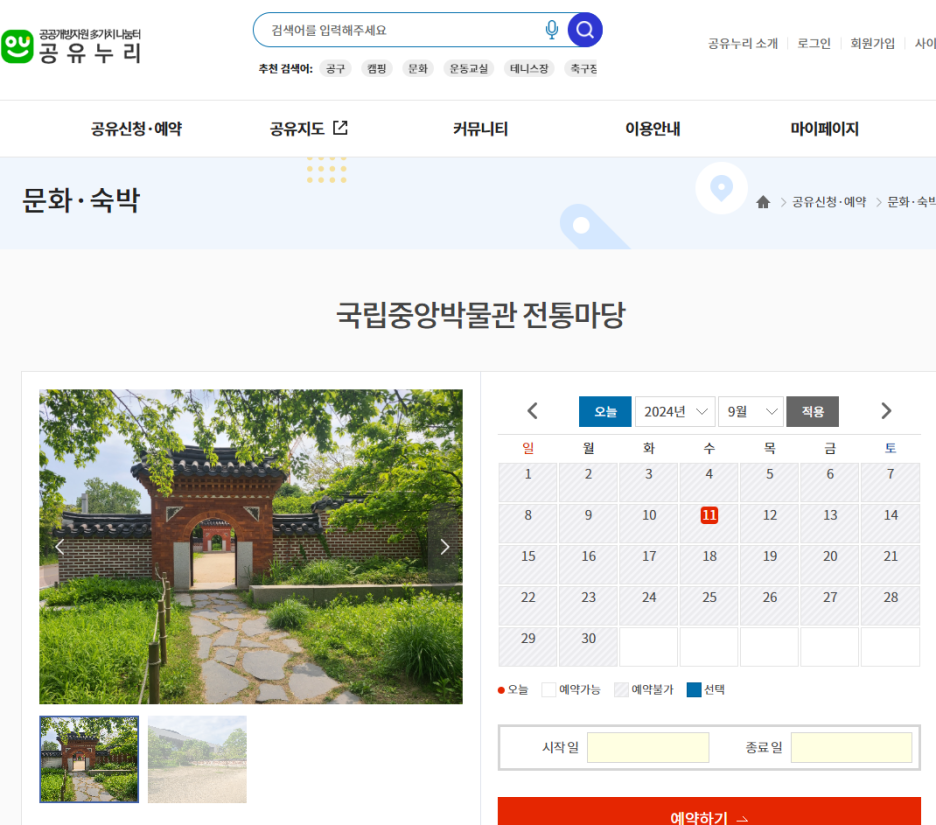
Task: Click the 로그인 link
Action: point(814,43)
